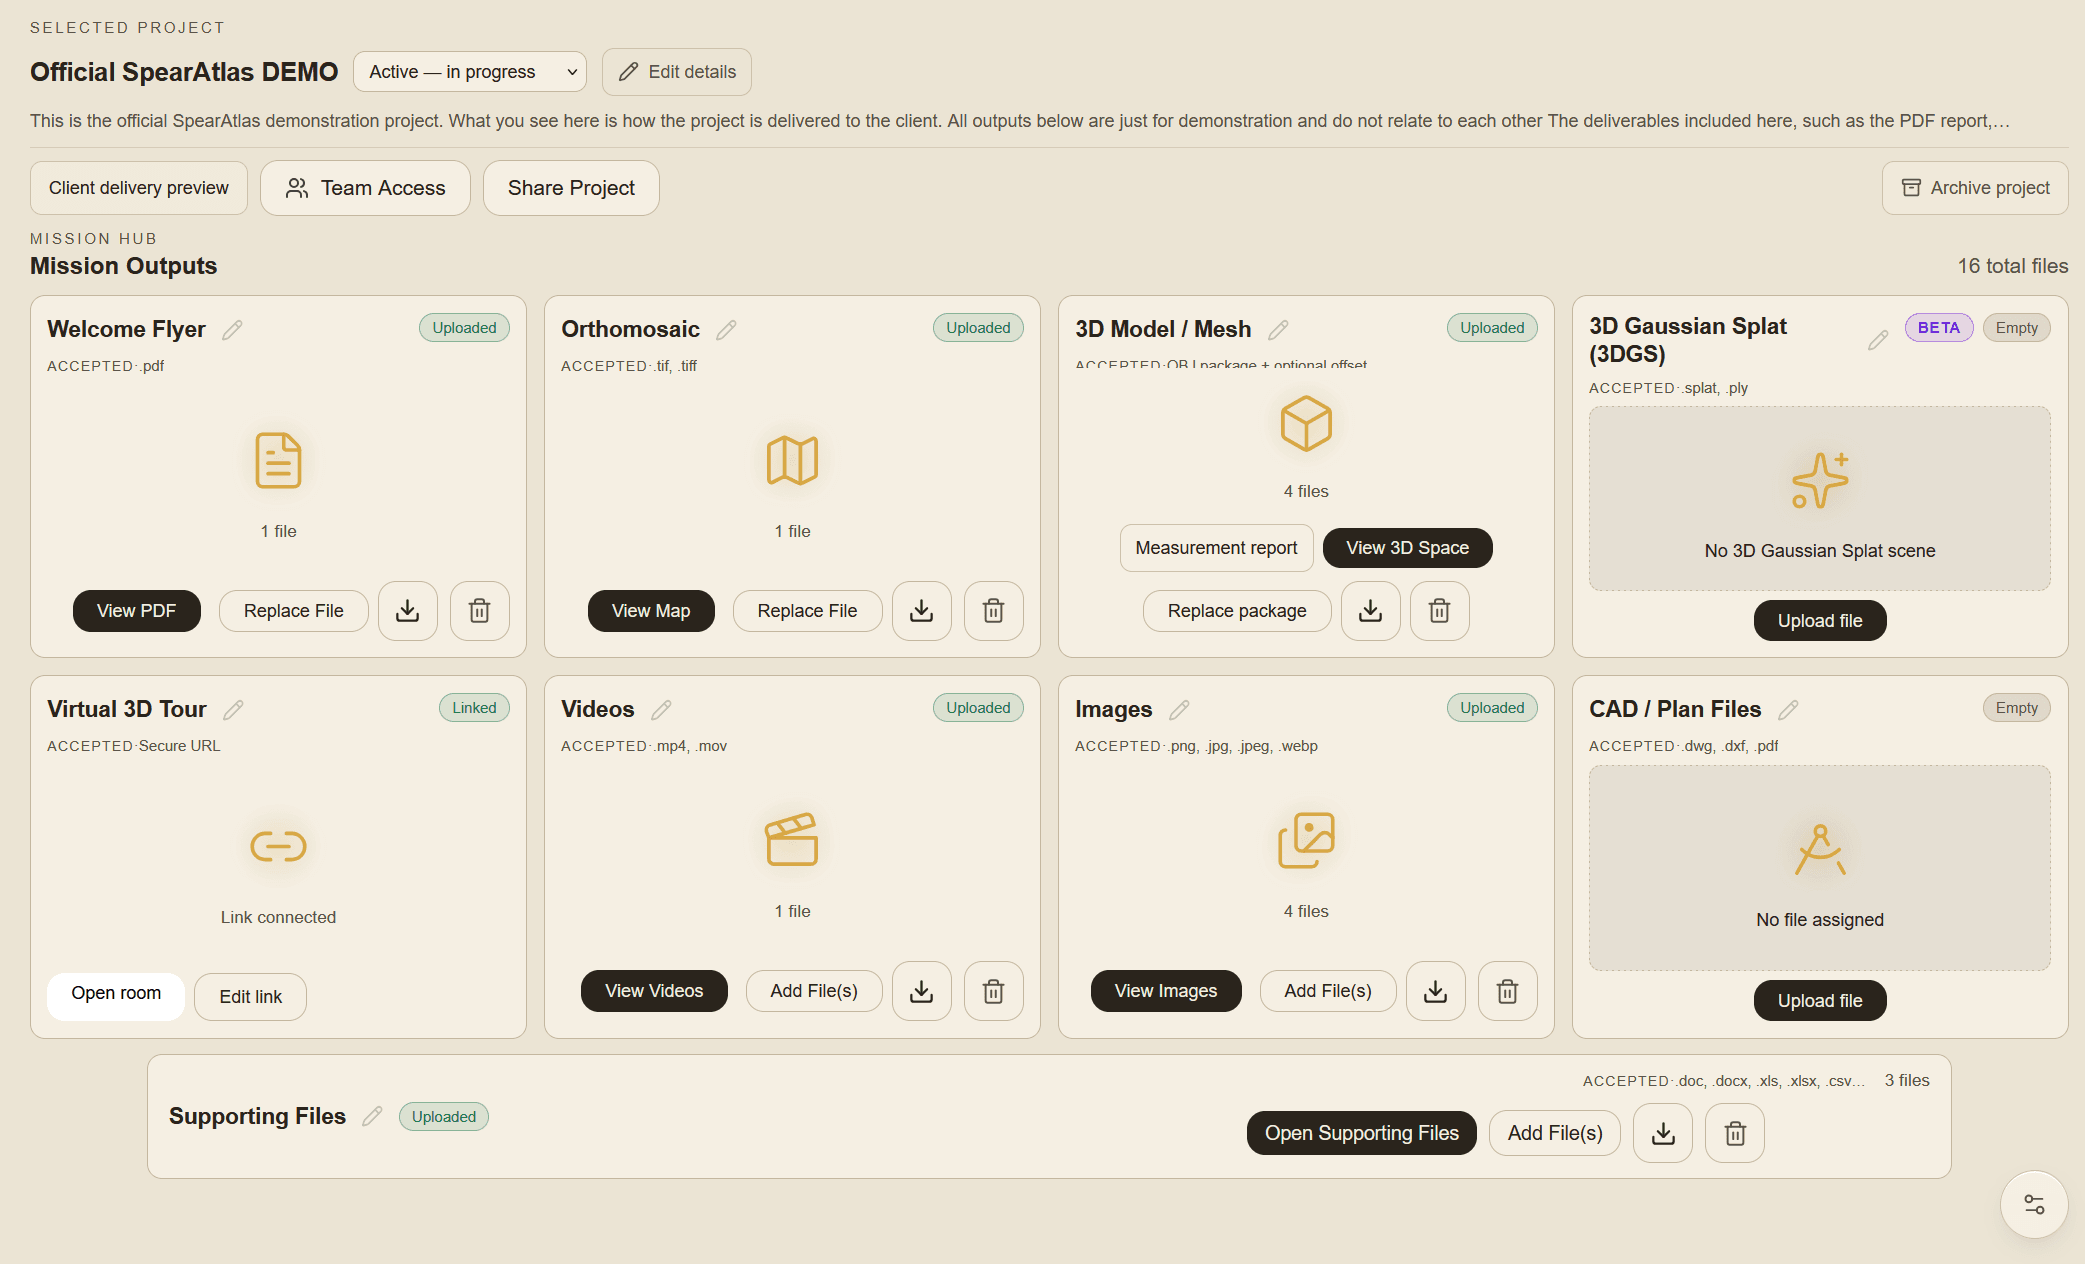
Task: Click the Linked status badge
Action: (474, 708)
